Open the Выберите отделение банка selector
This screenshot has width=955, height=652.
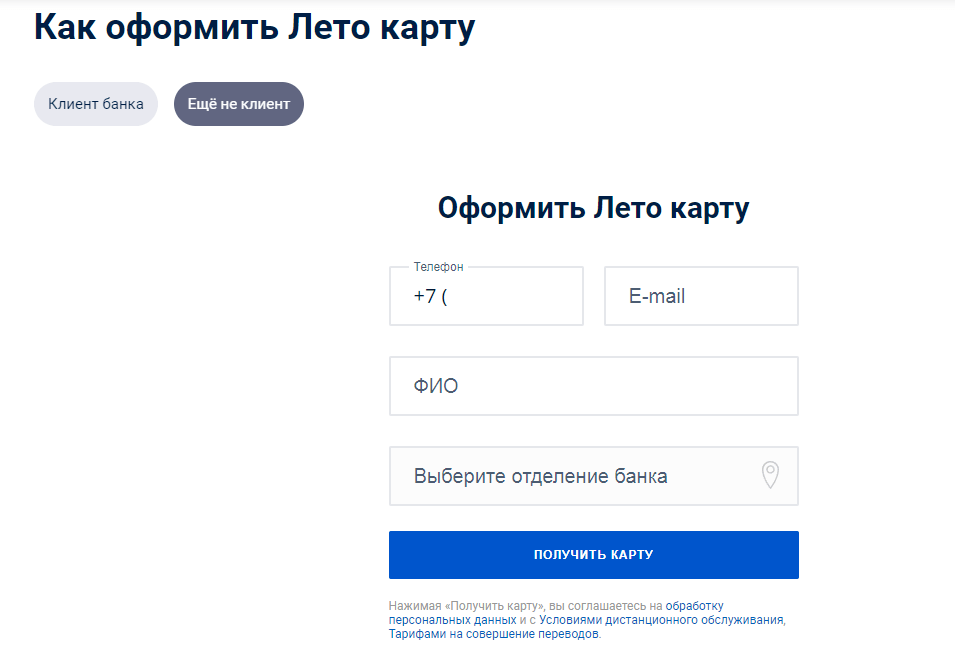pos(594,476)
